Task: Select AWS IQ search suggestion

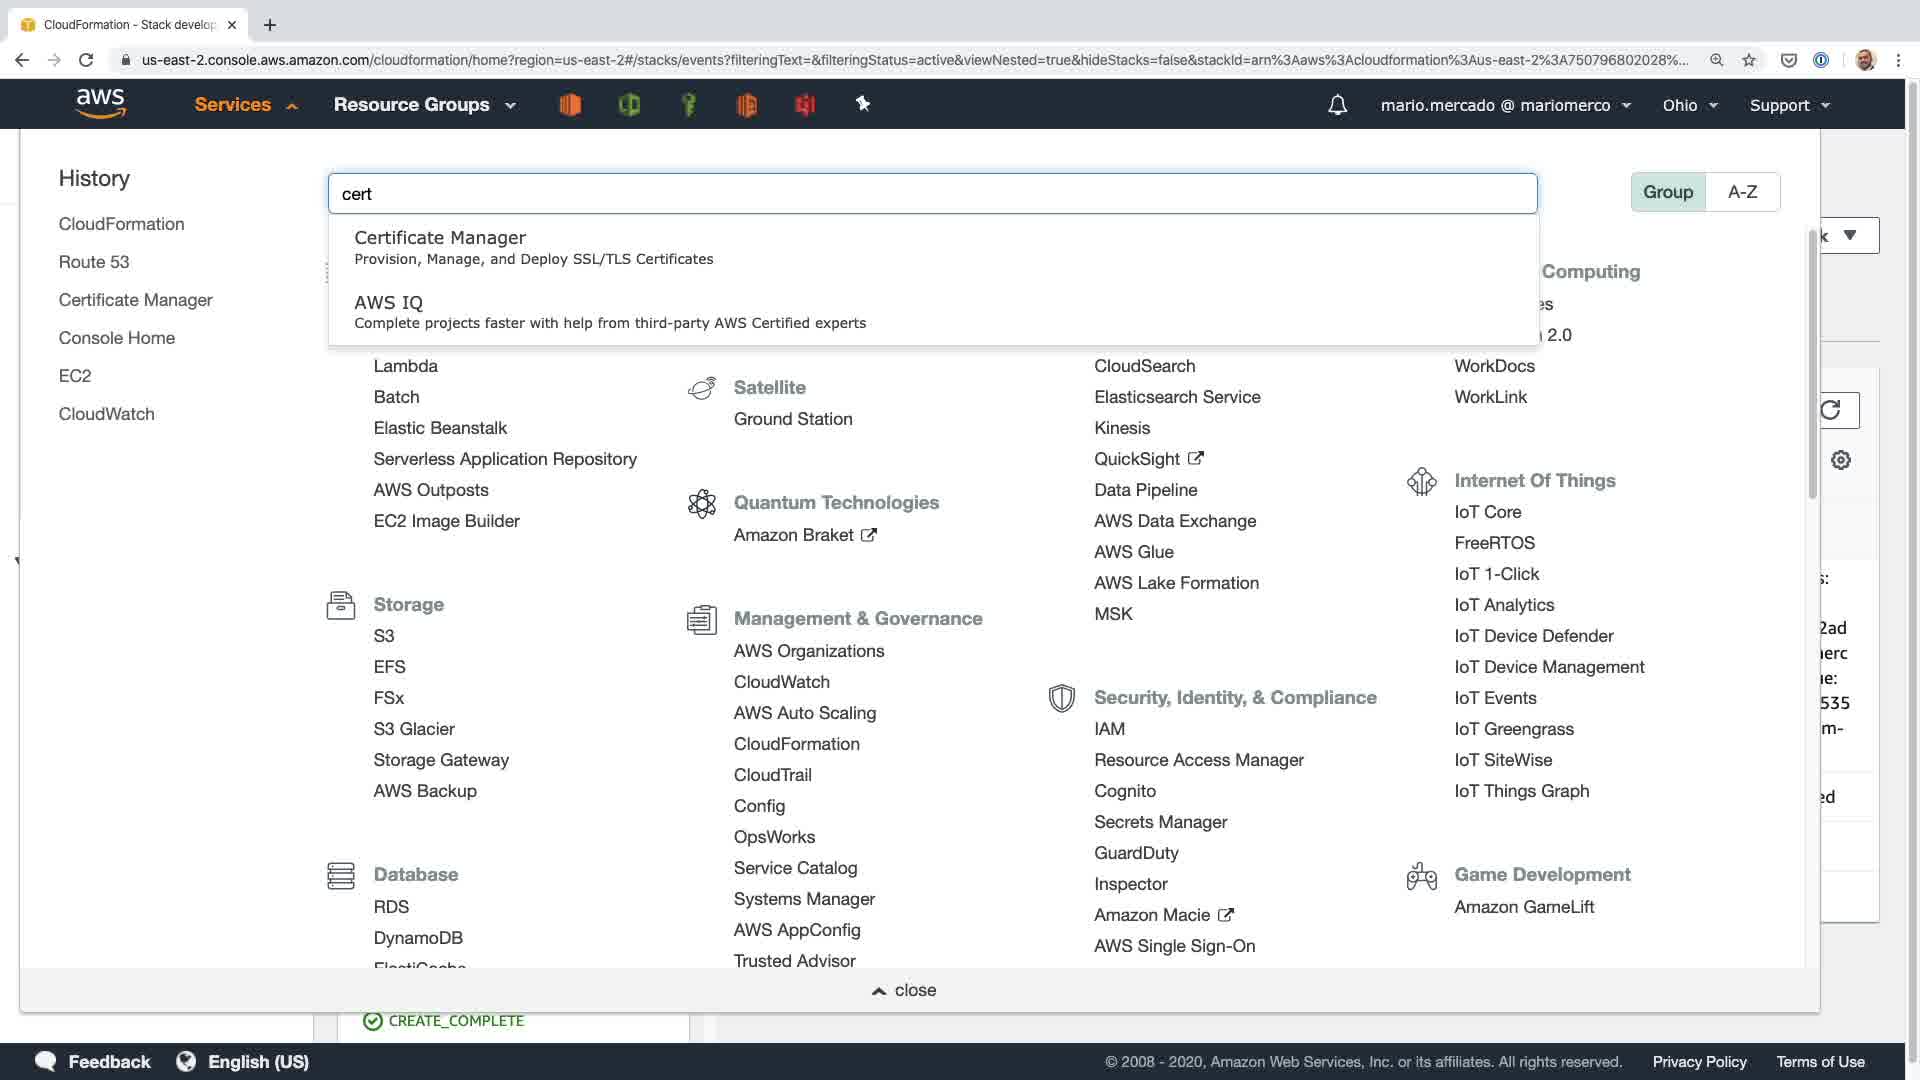Action: point(388,303)
